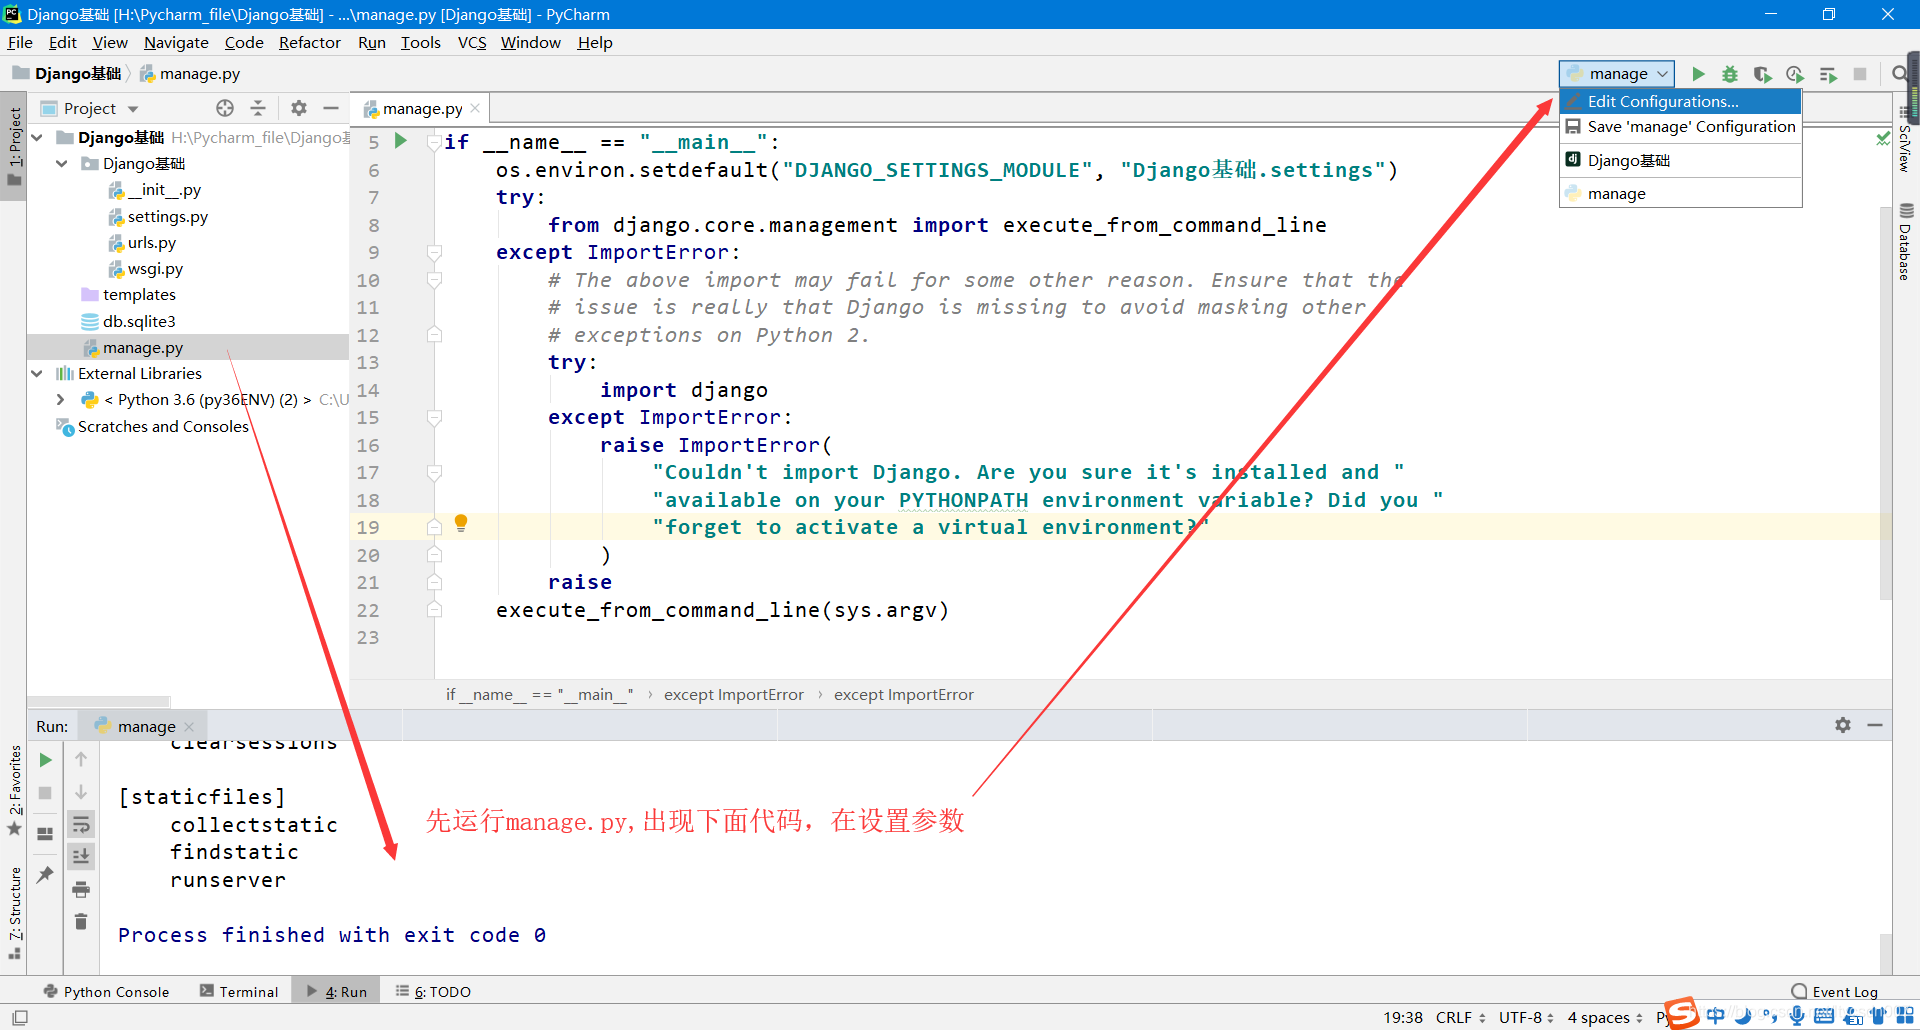This screenshot has width=1920, height=1030.
Task: Open 7: Structure side panel
Action: click(x=14, y=912)
